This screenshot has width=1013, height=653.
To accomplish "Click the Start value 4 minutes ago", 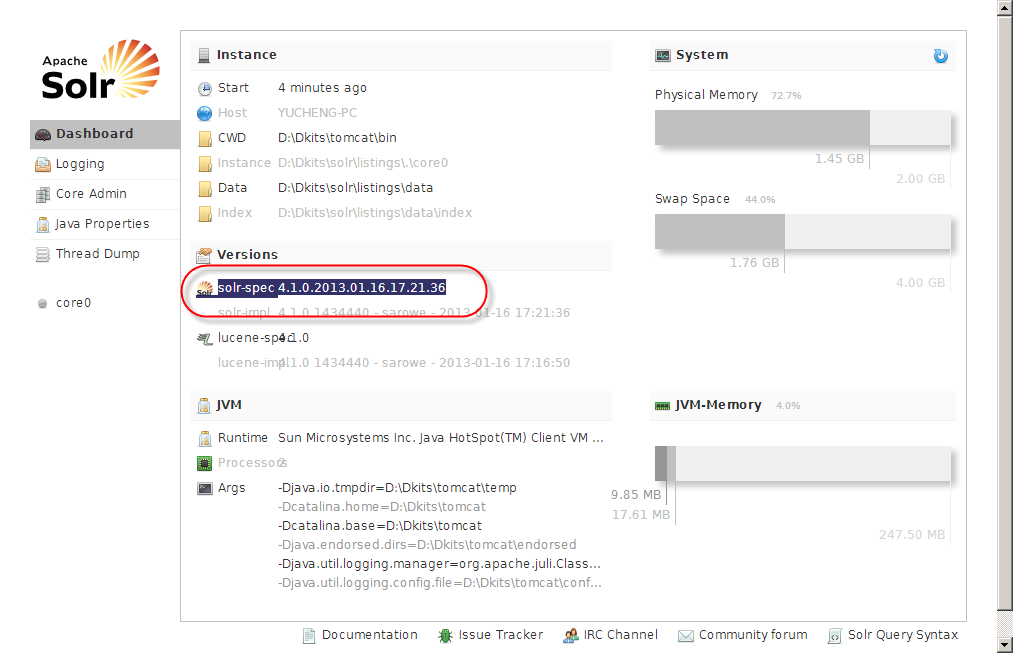I will (x=322, y=88).
